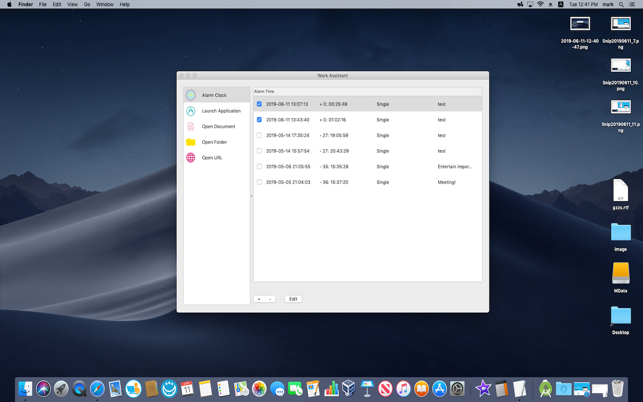
Task: Uncheck the 2019-06-11 13:07:13 alarm
Action: (259, 104)
